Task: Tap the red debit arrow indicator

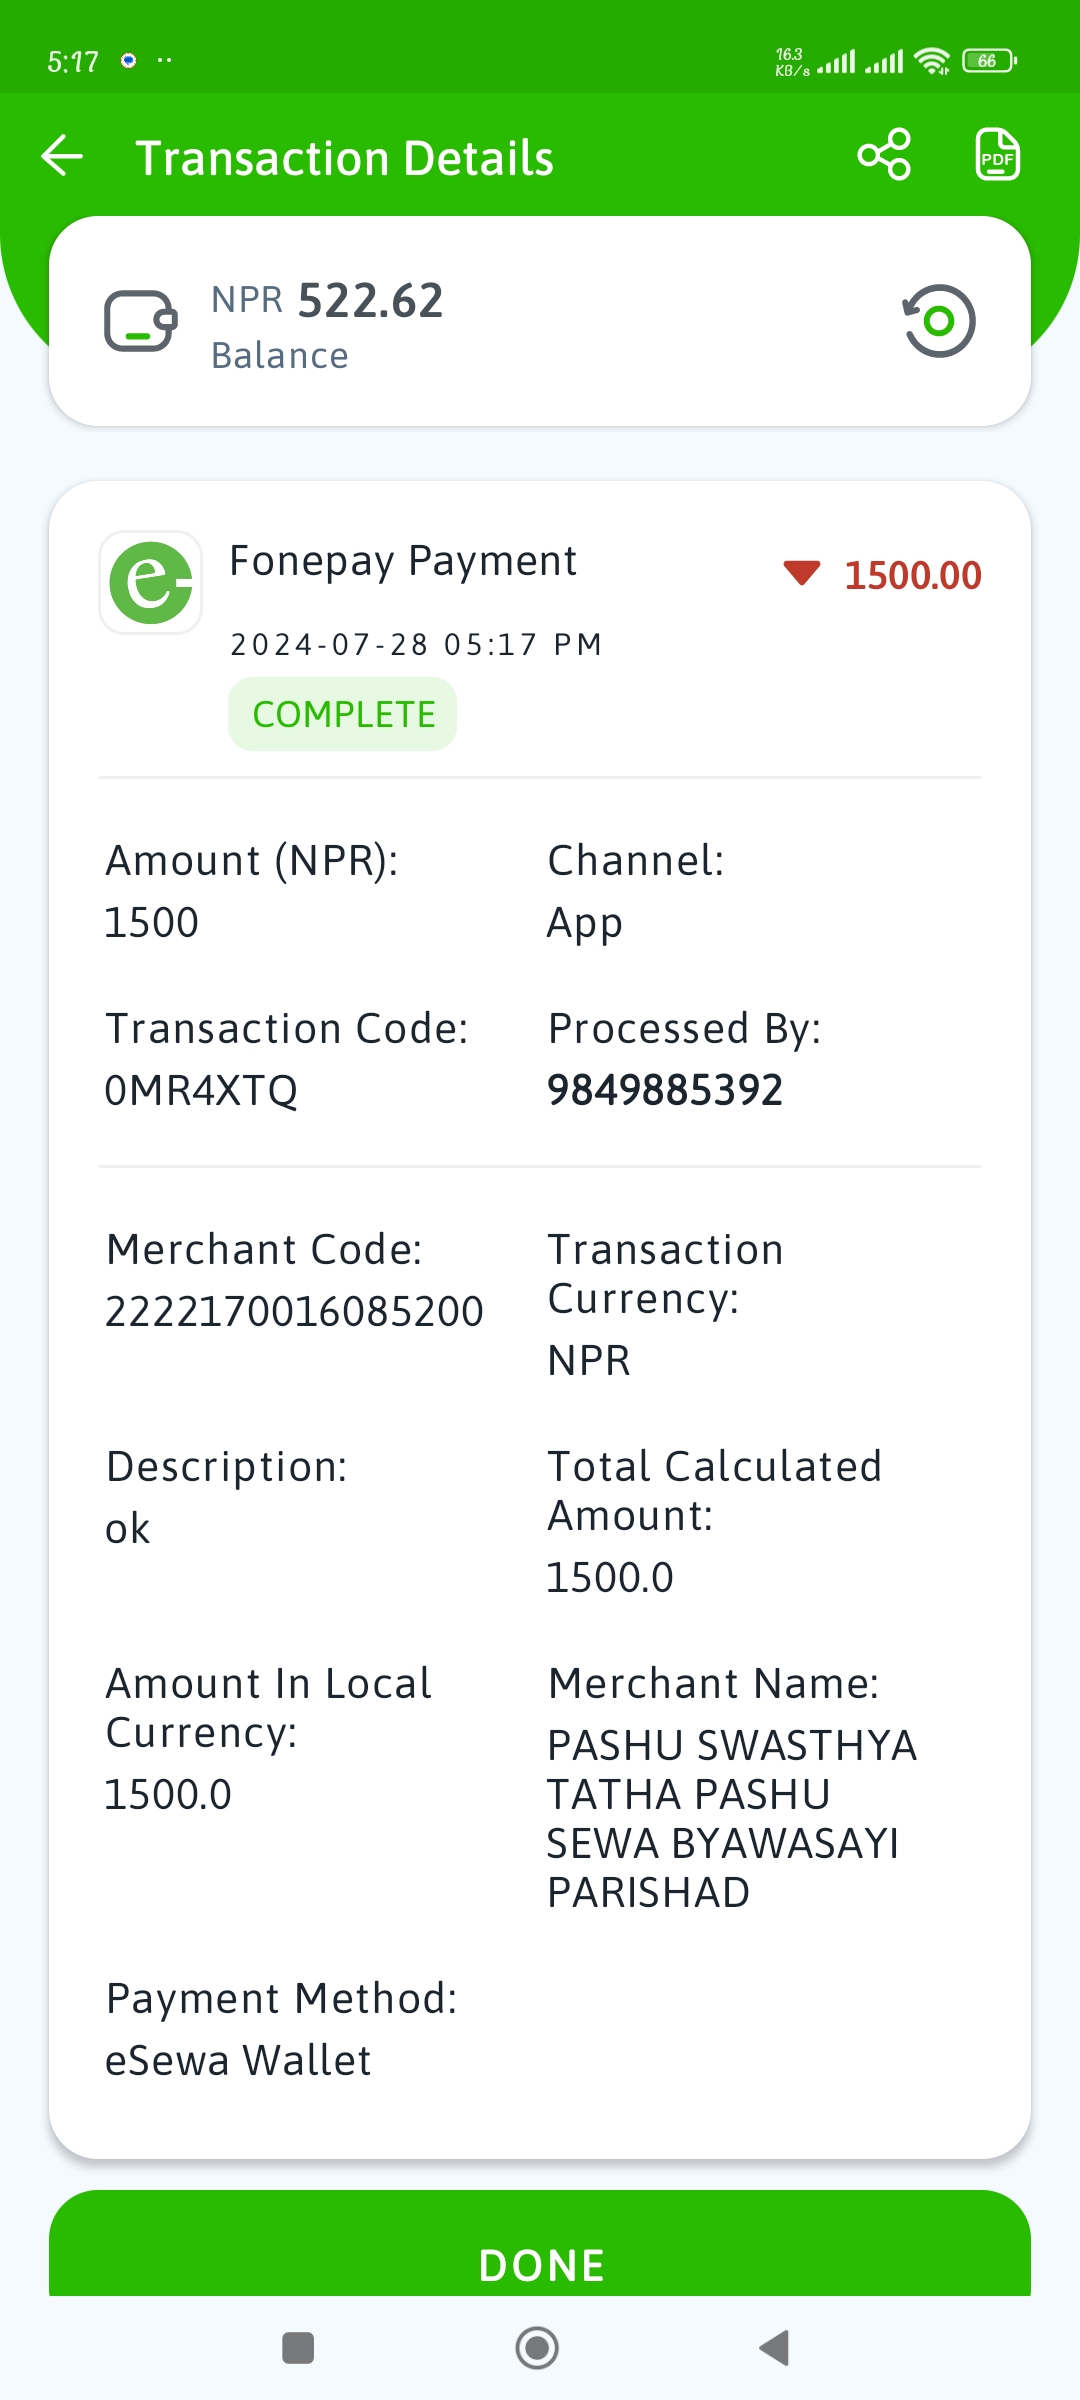Action: [802, 573]
